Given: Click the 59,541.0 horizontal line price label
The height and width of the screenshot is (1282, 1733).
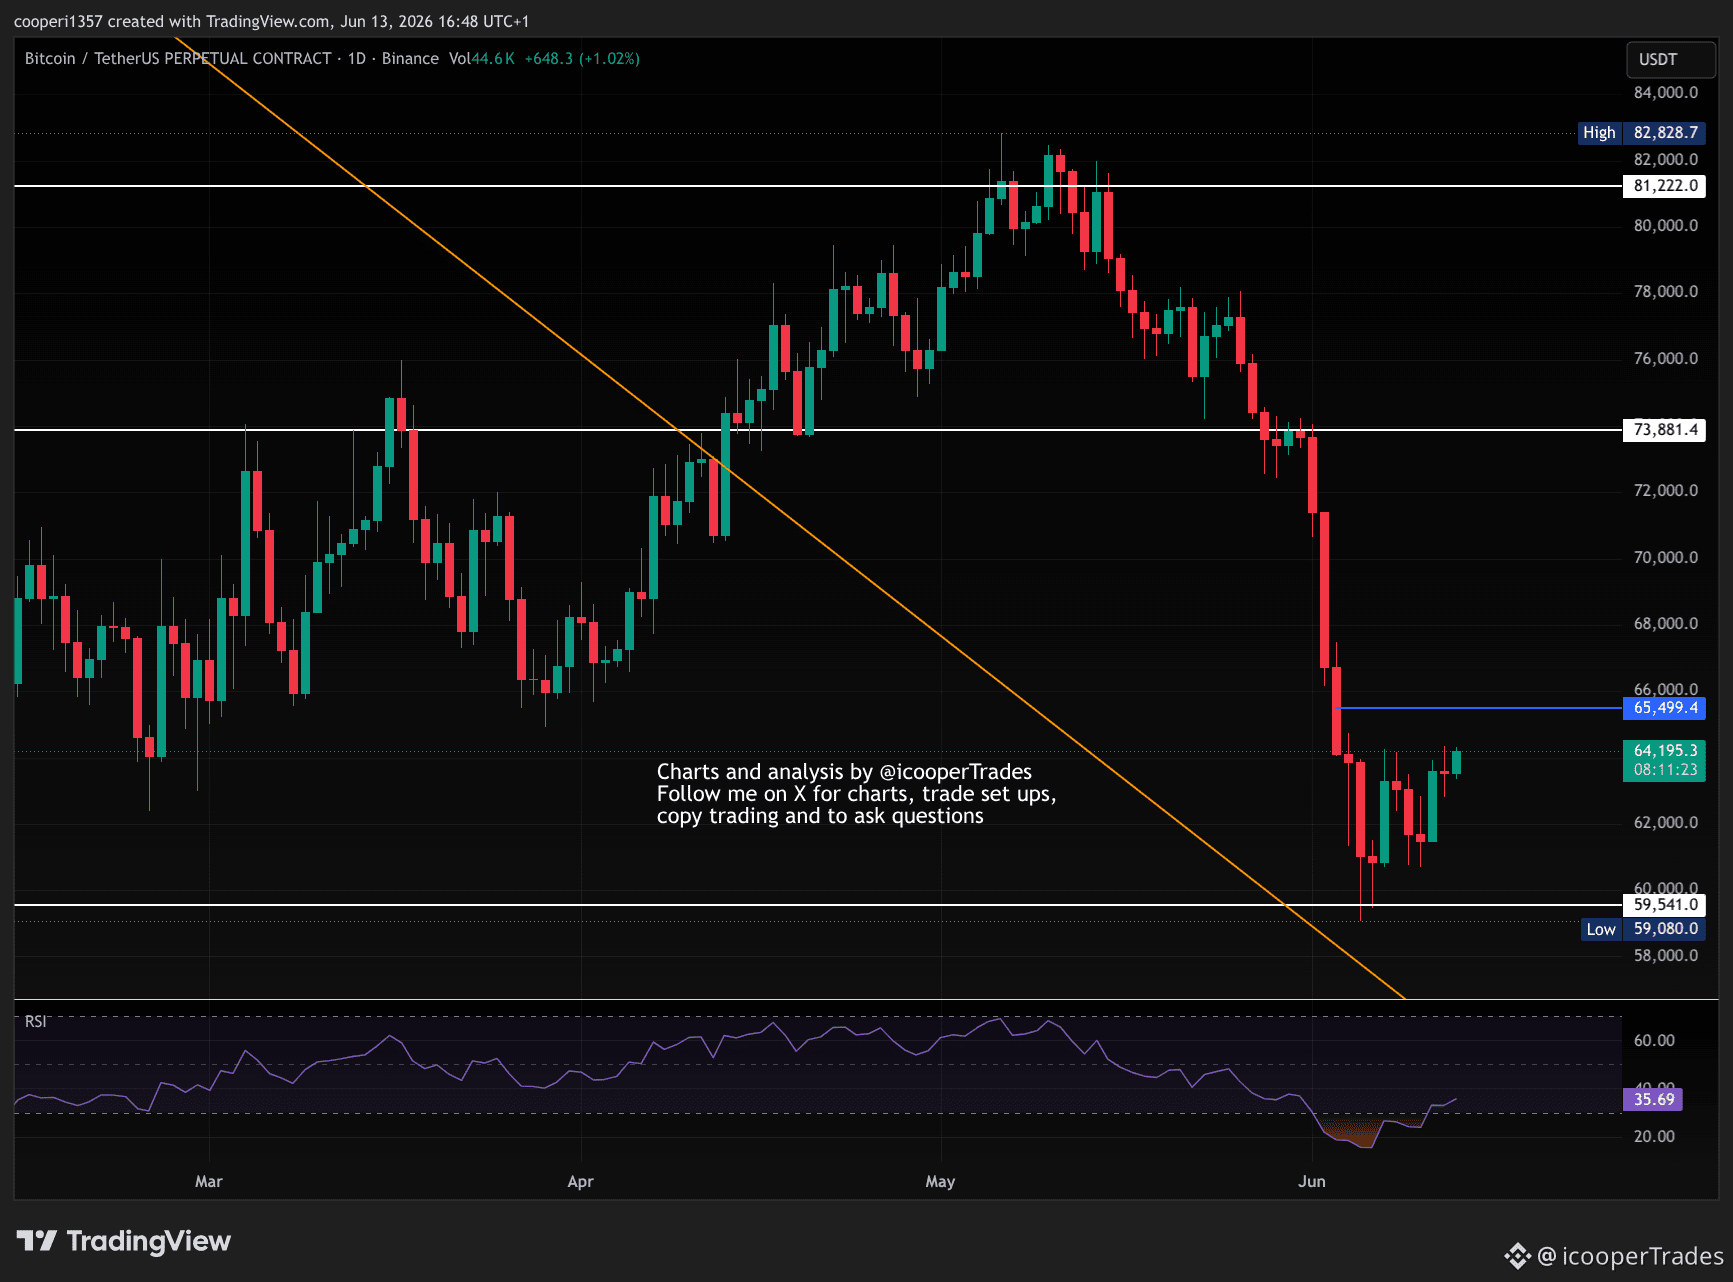Looking at the screenshot, I should [1664, 905].
